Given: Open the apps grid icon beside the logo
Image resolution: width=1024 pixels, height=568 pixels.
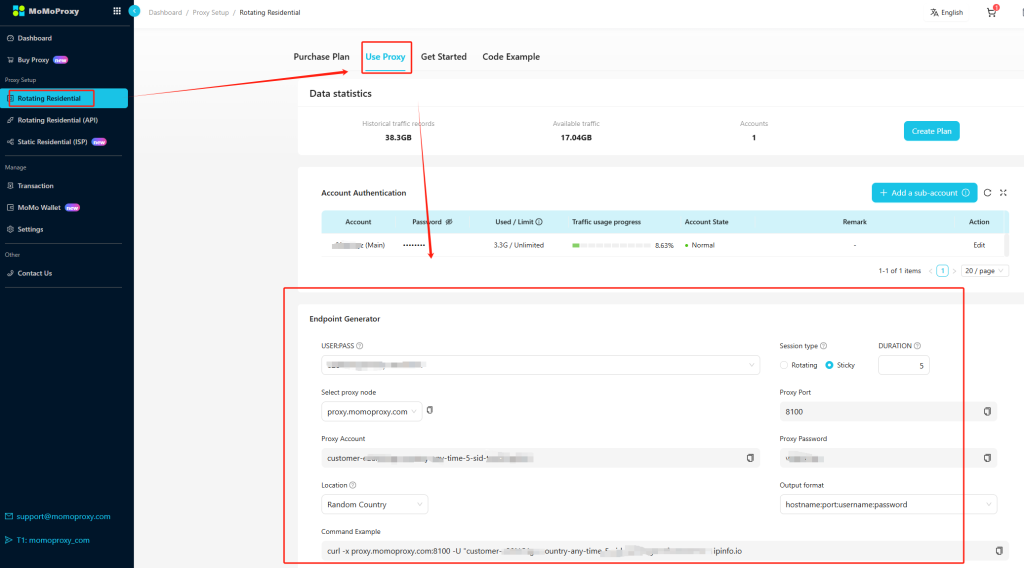Looking at the screenshot, I should click(x=116, y=11).
